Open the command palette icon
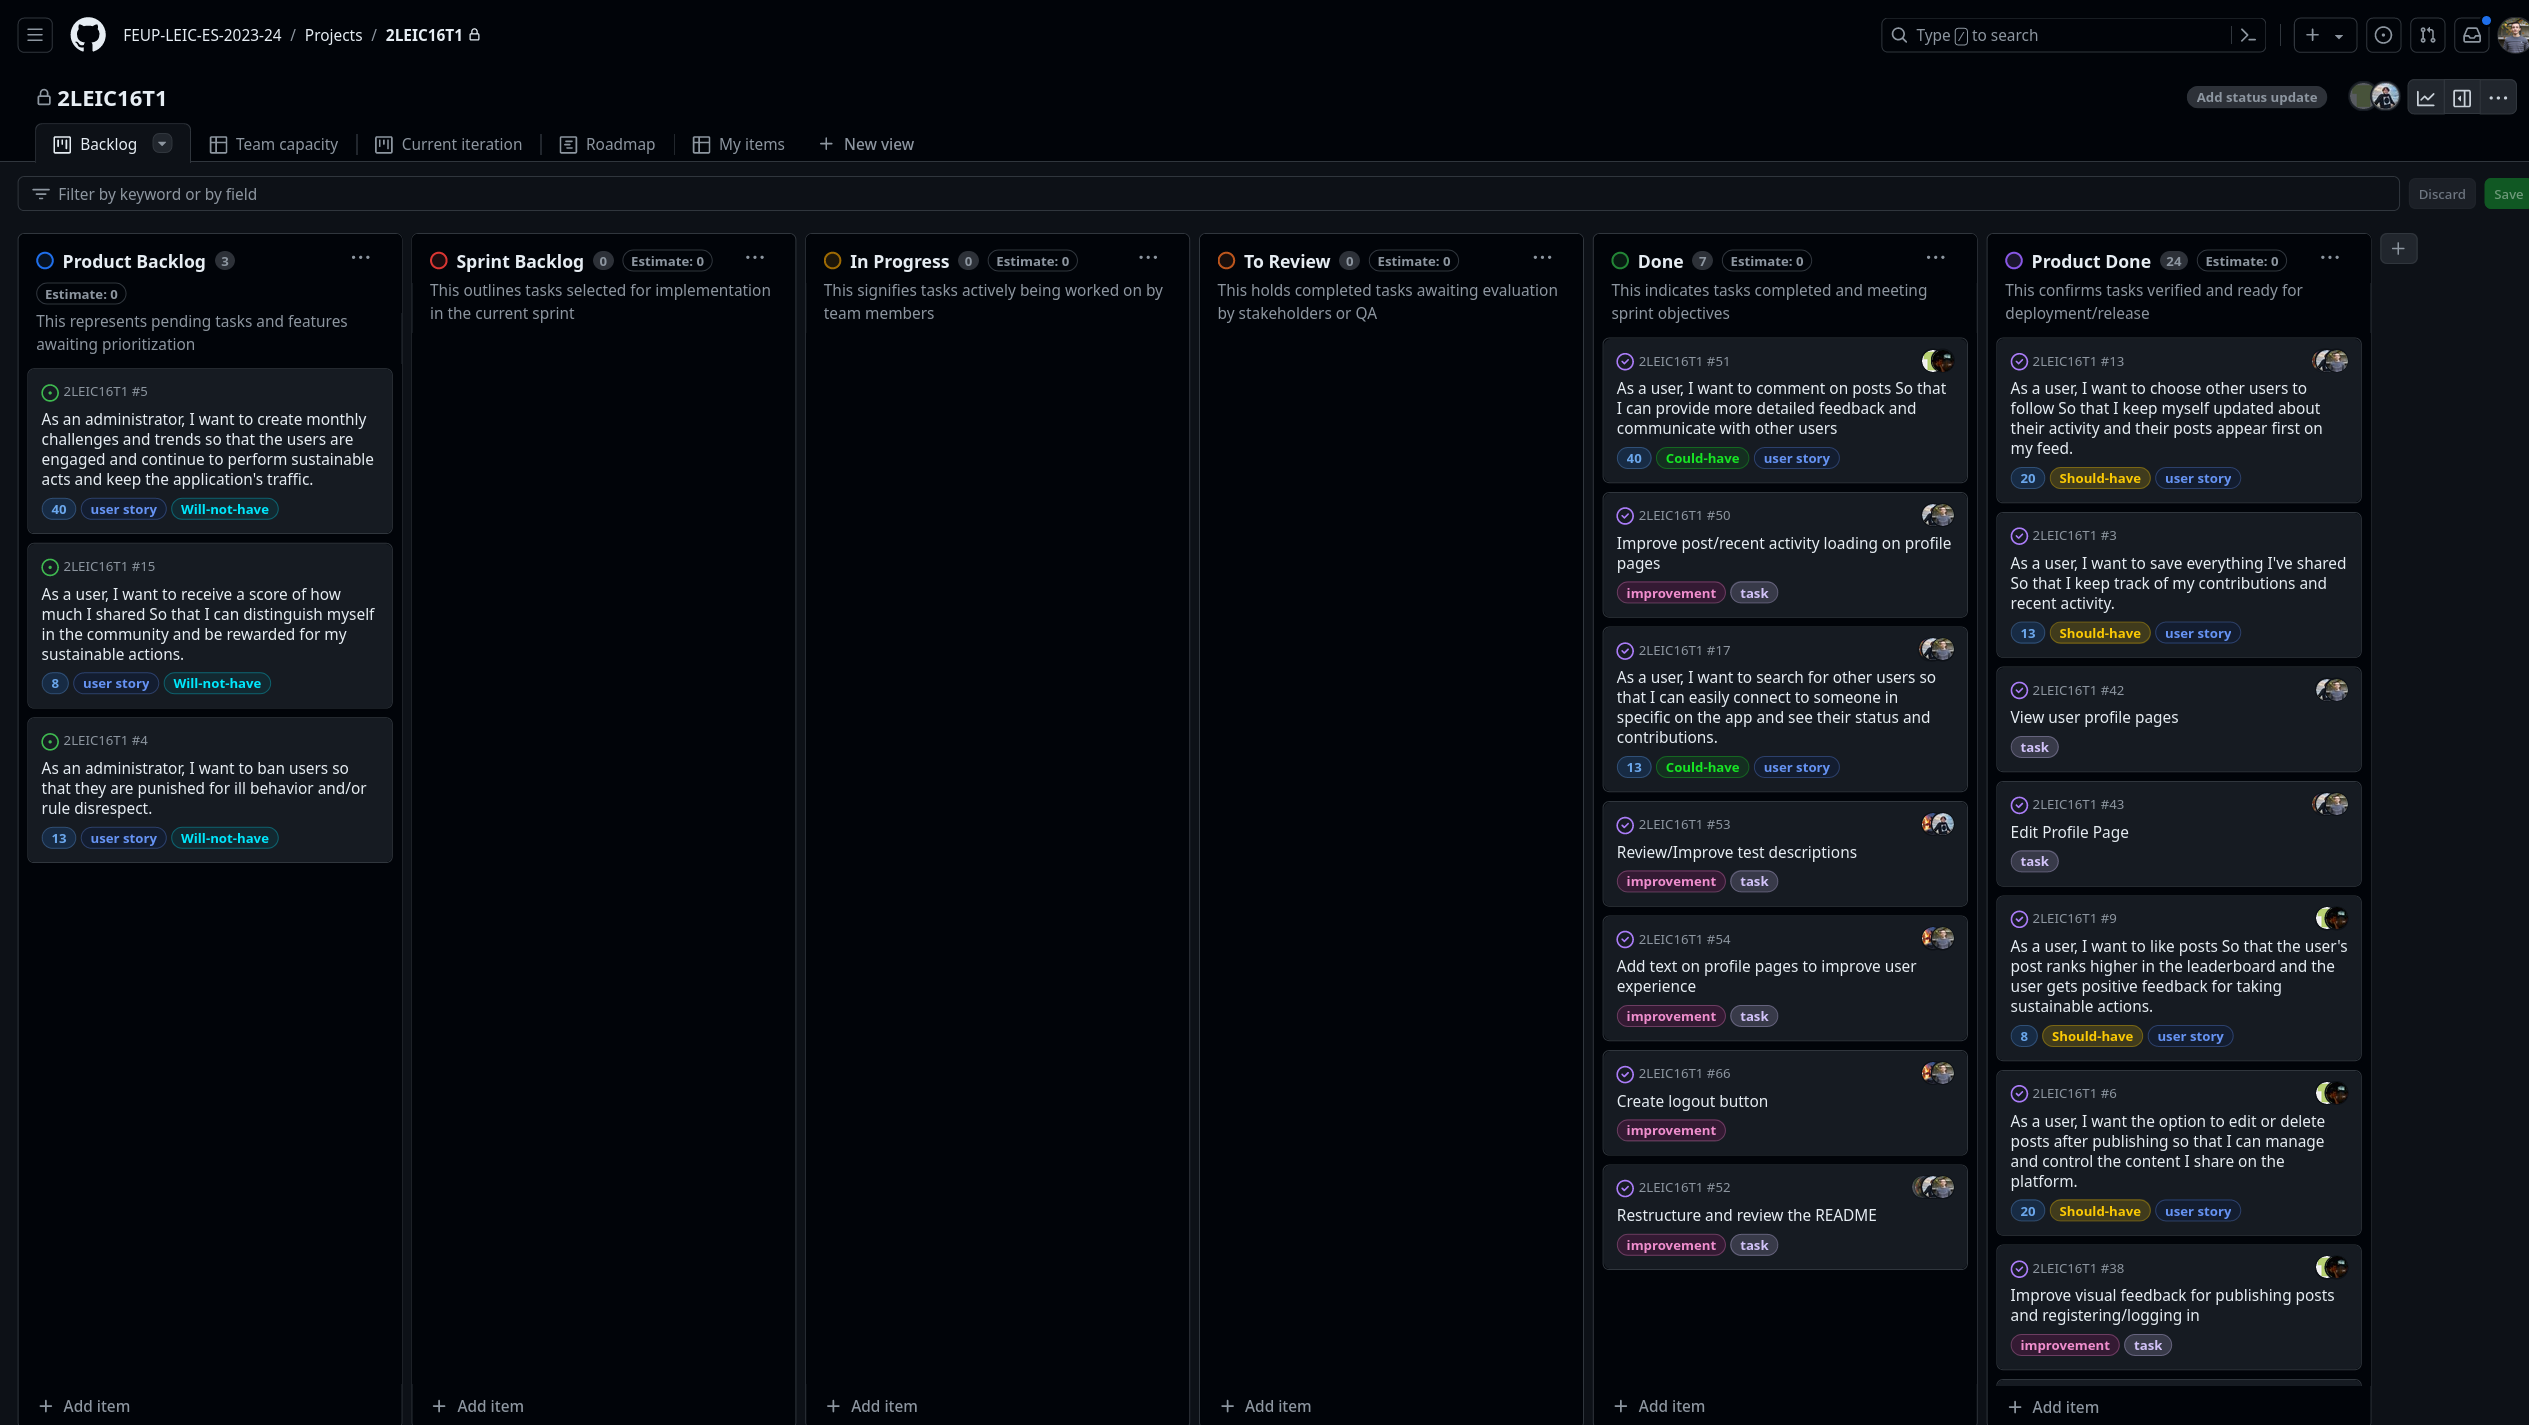 pos(2248,35)
